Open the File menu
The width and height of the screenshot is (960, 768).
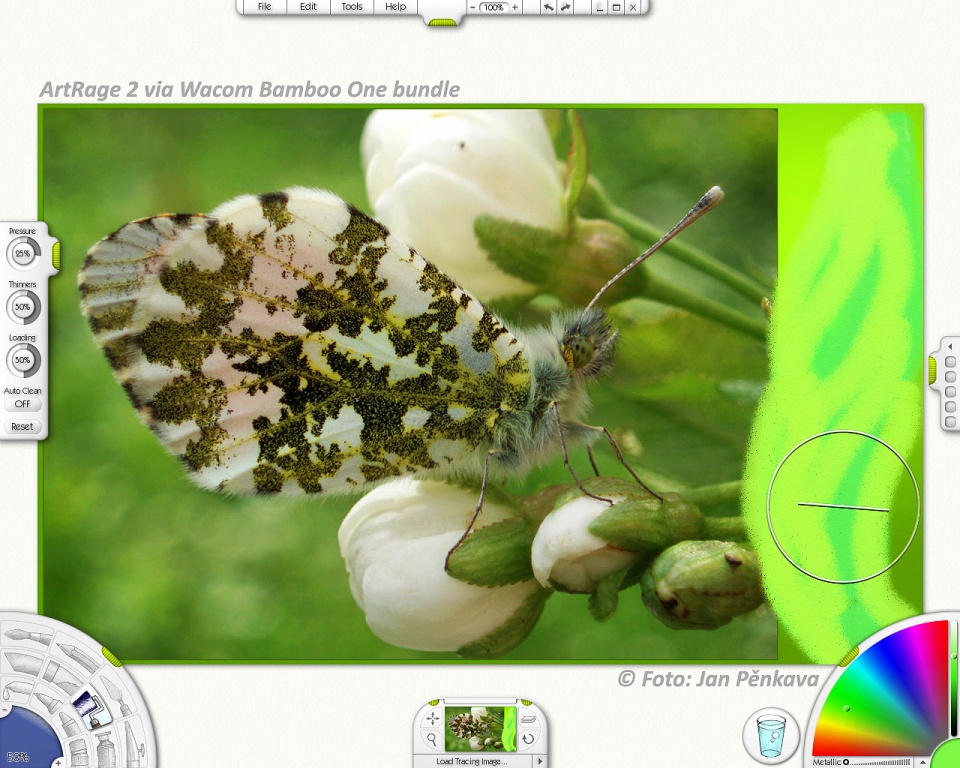pyautogui.click(x=264, y=7)
